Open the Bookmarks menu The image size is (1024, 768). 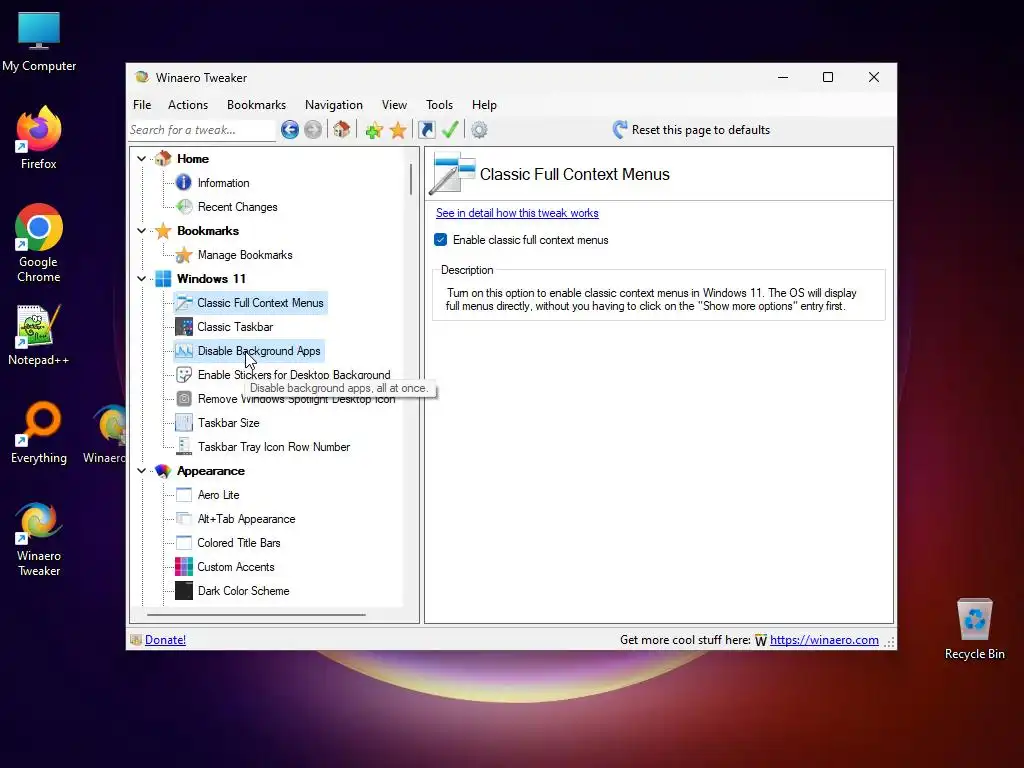256,104
